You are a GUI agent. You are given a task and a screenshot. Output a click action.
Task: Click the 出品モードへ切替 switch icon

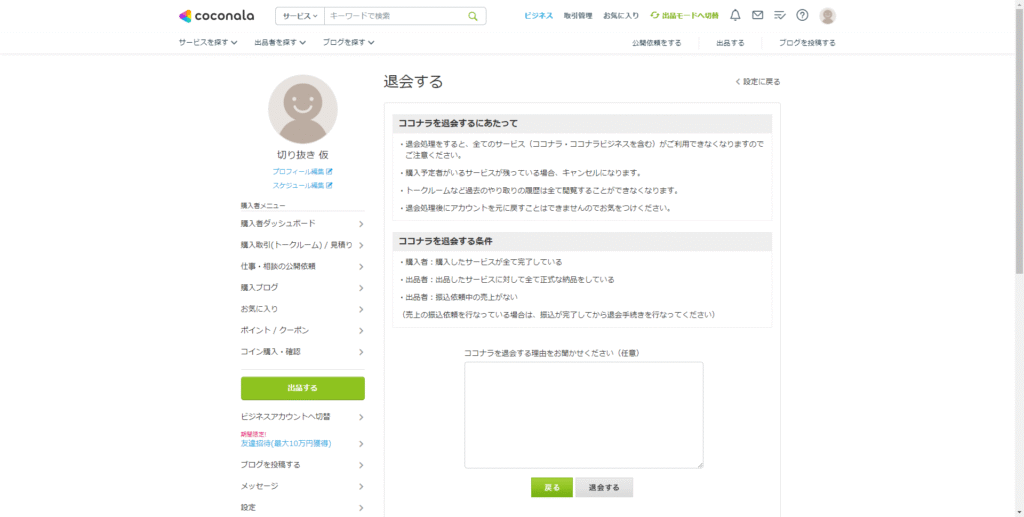654,16
